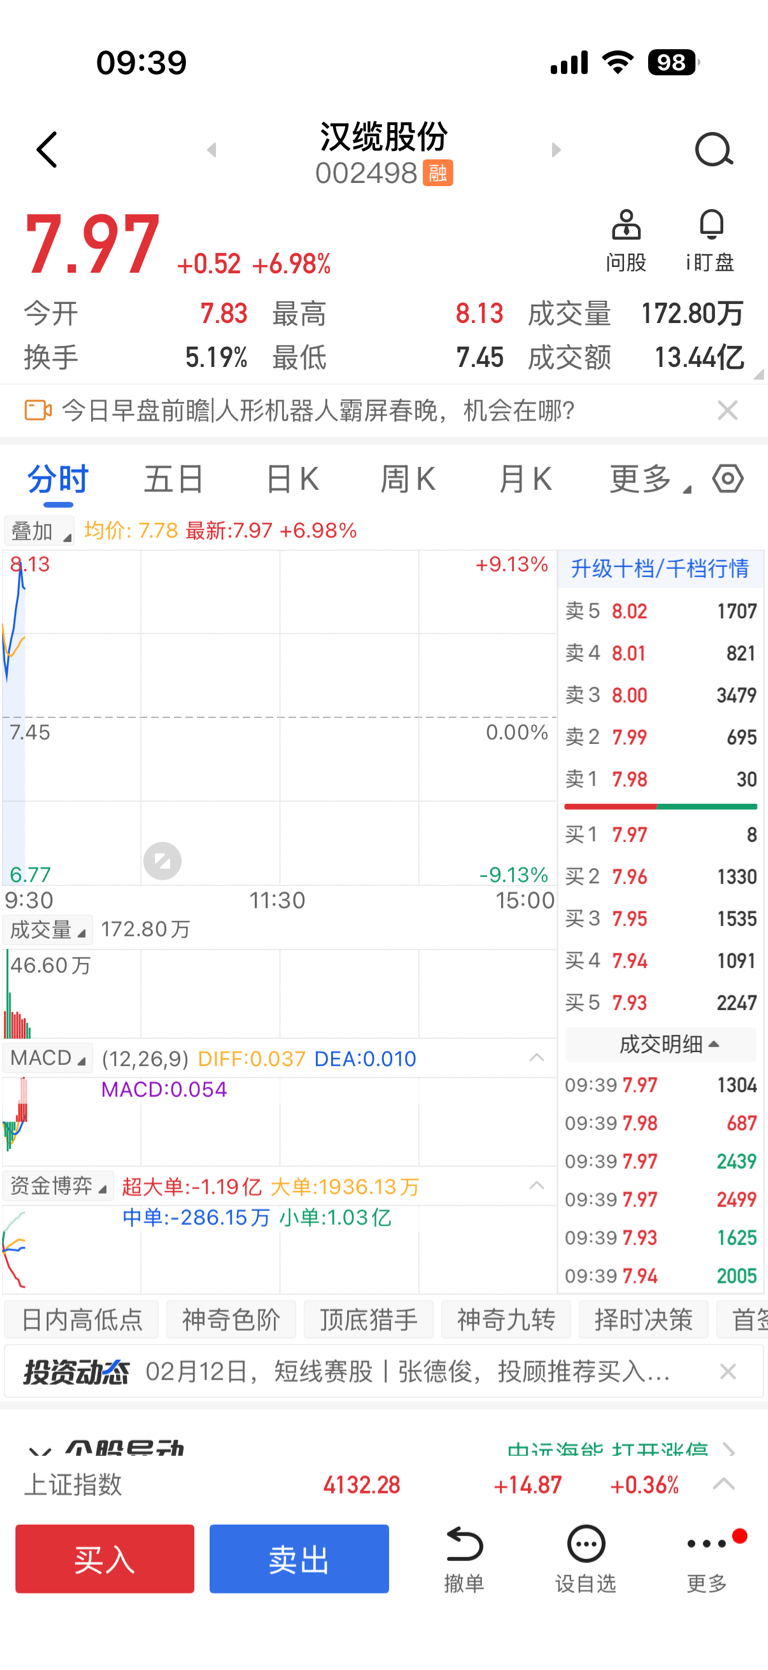Image resolution: width=768 pixels, height=1670 pixels.
Task: Tap the Wi-Fi status icon
Action: point(619,63)
